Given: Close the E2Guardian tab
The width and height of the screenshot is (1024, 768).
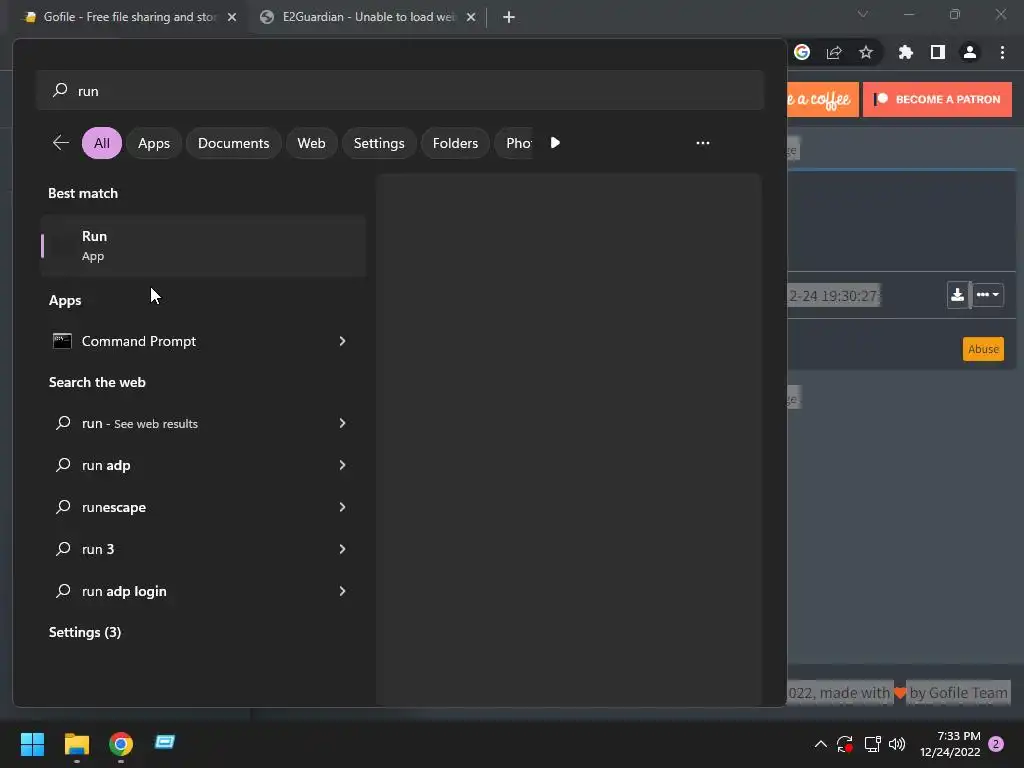Looking at the screenshot, I should coord(471,17).
